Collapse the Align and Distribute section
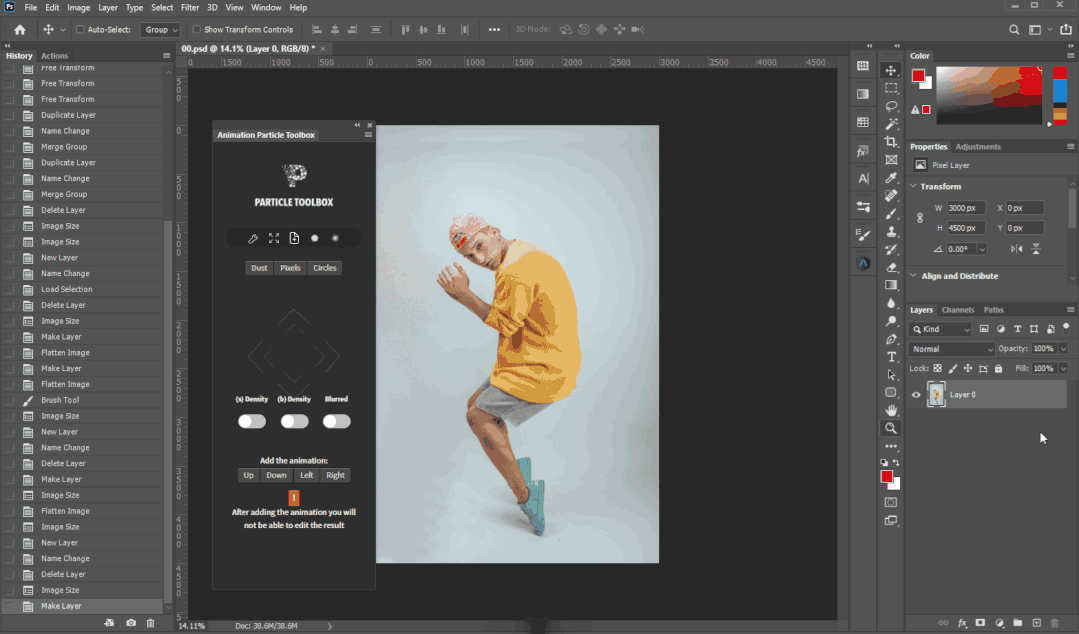 (914, 276)
